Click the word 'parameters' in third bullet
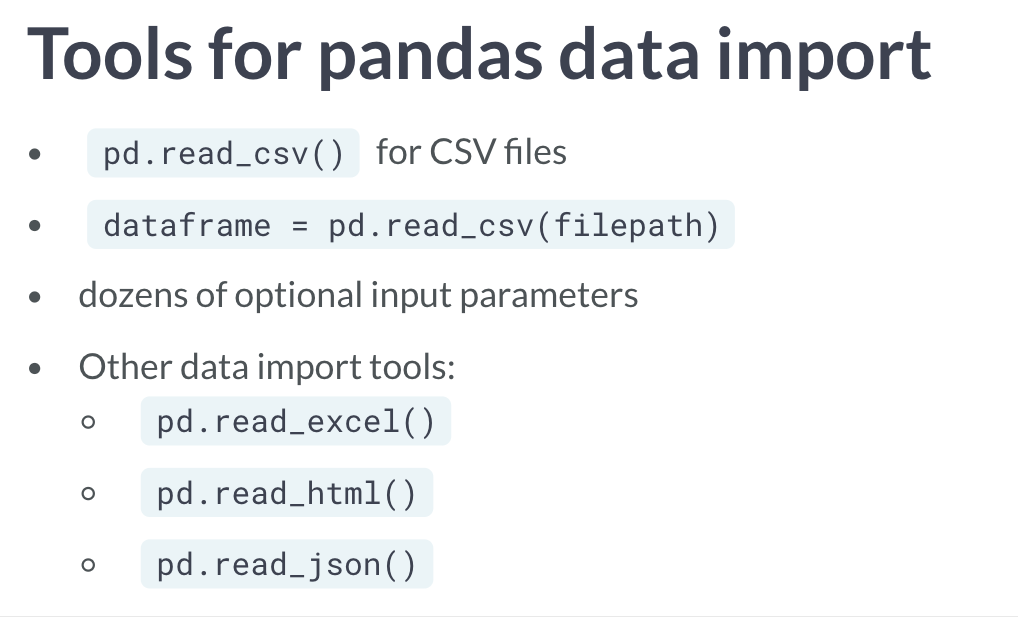Viewport: 1018px width, 618px height. [549, 297]
